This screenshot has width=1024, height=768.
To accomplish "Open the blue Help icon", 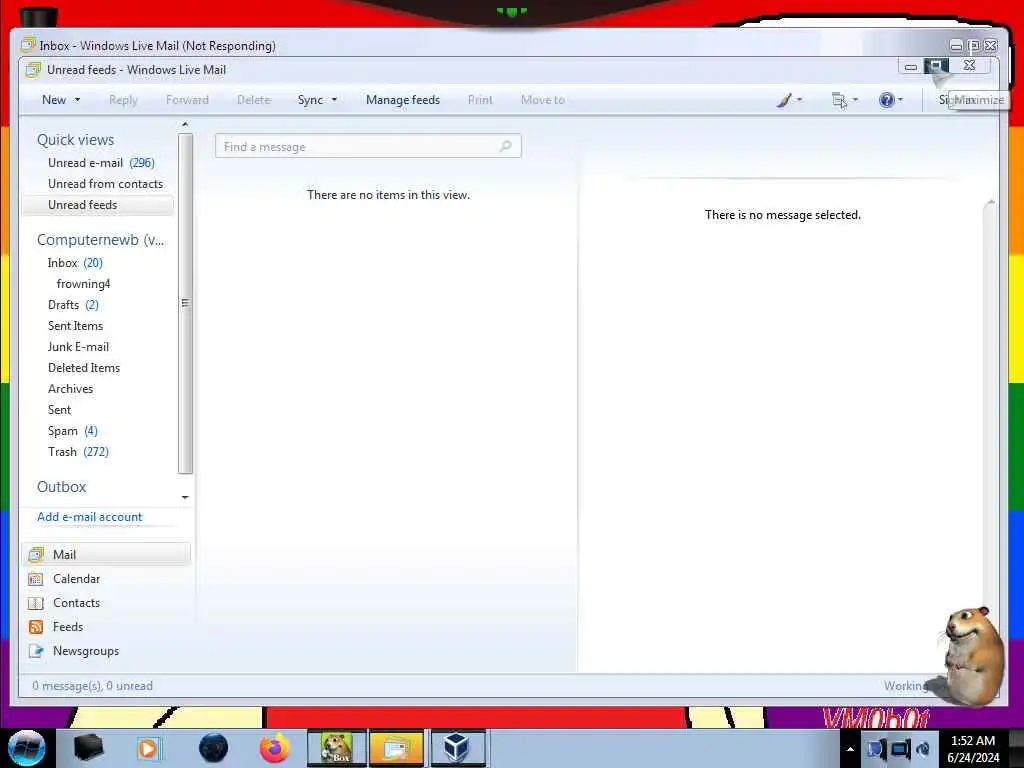I will point(886,100).
